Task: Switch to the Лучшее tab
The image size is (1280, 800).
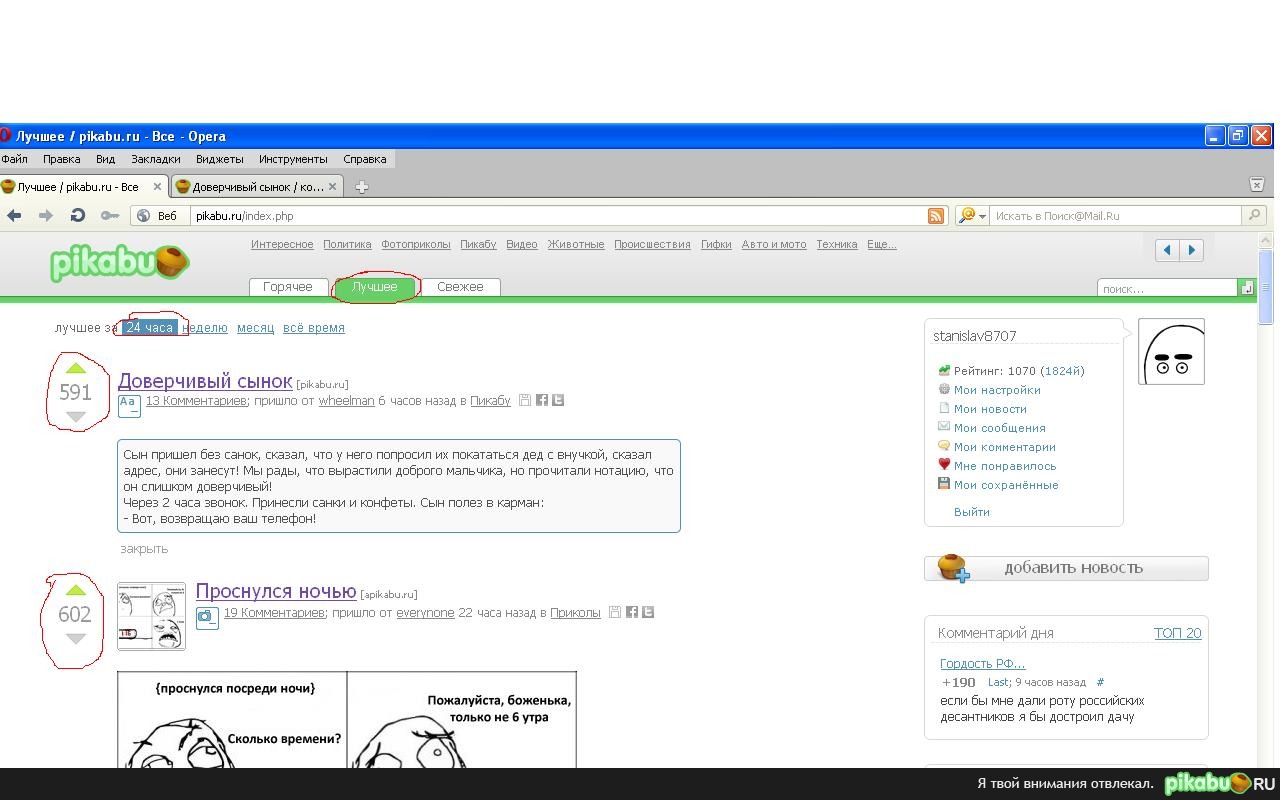Action: [375, 287]
